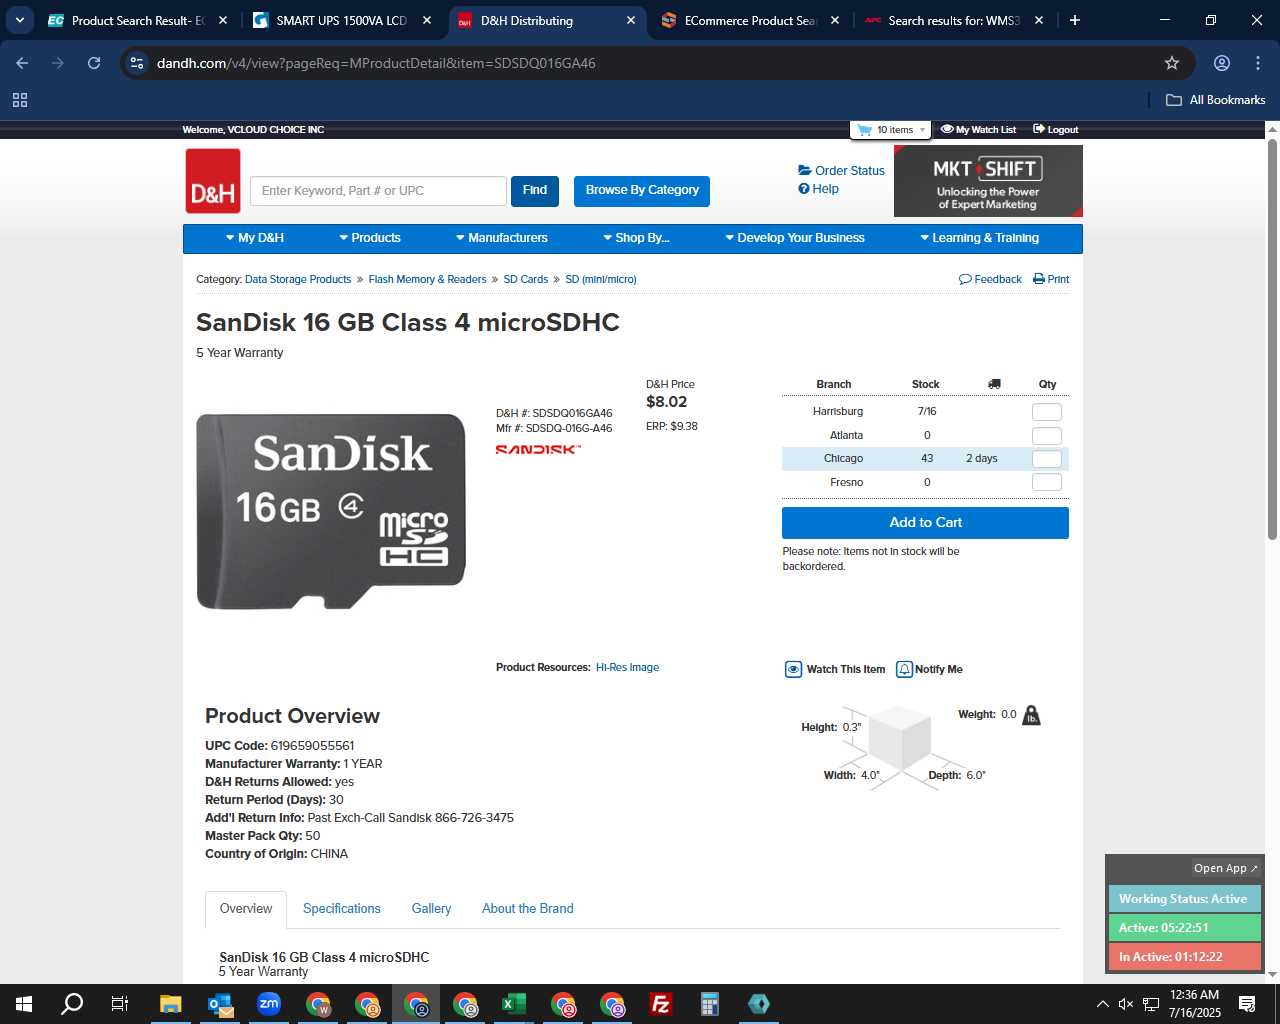The height and width of the screenshot is (1024, 1280).
Task: Open Calculator from taskbar
Action: tap(709, 1004)
